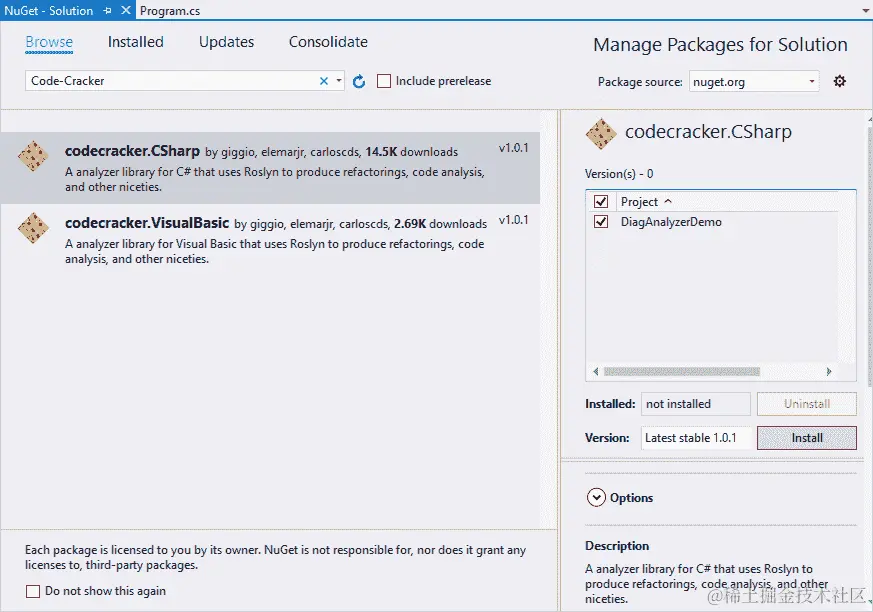This screenshot has width=873, height=612.
Task: Switch to Installed tab
Action: (x=136, y=42)
